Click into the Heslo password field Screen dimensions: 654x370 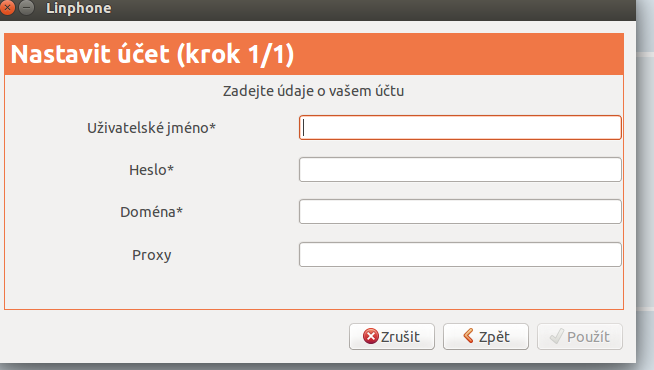[460, 170]
